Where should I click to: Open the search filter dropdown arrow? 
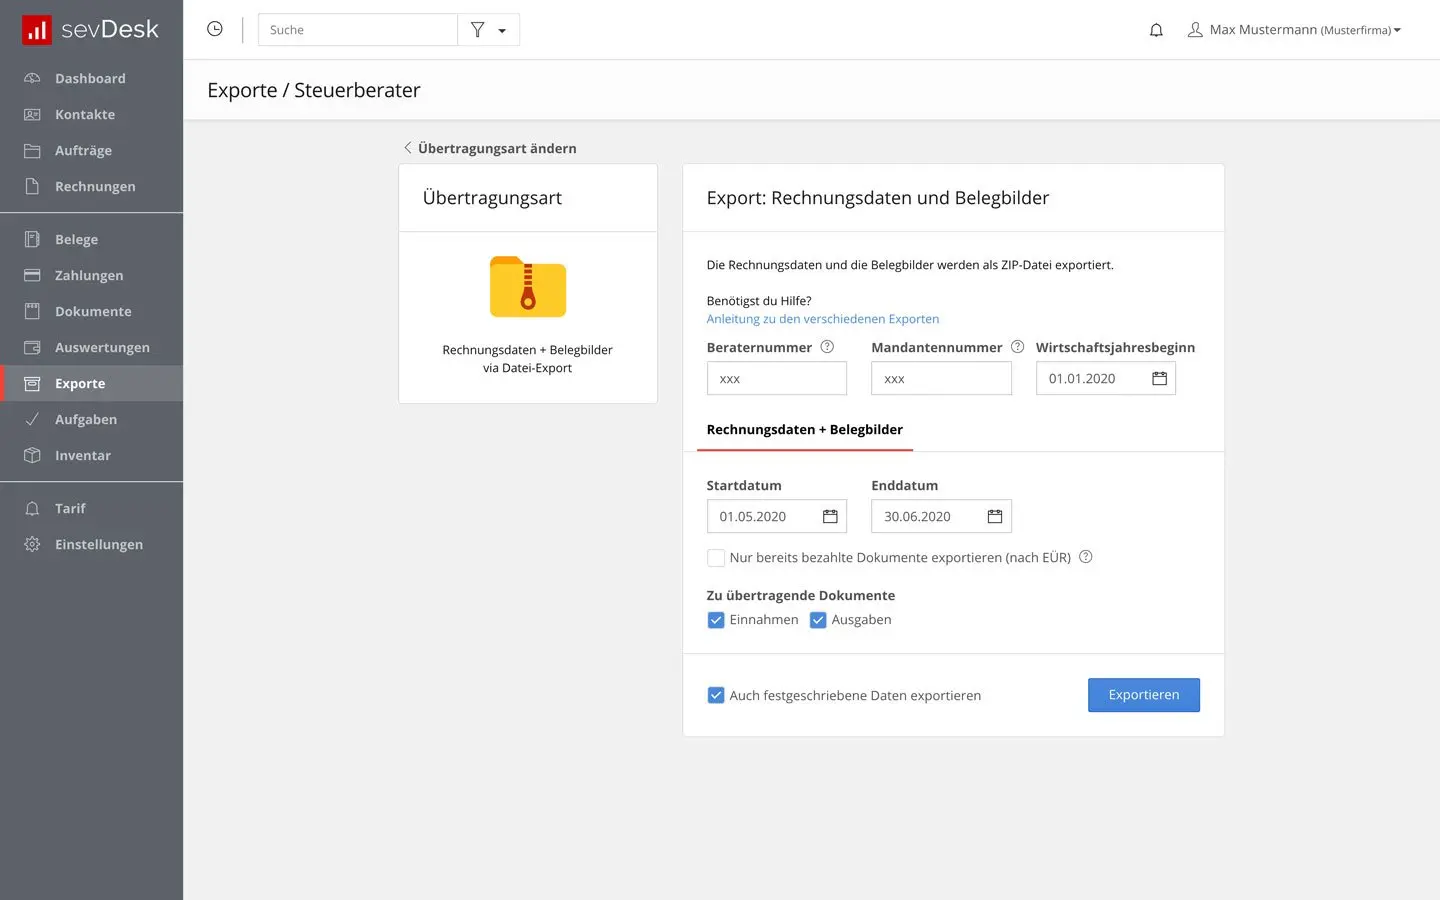(x=502, y=31)
